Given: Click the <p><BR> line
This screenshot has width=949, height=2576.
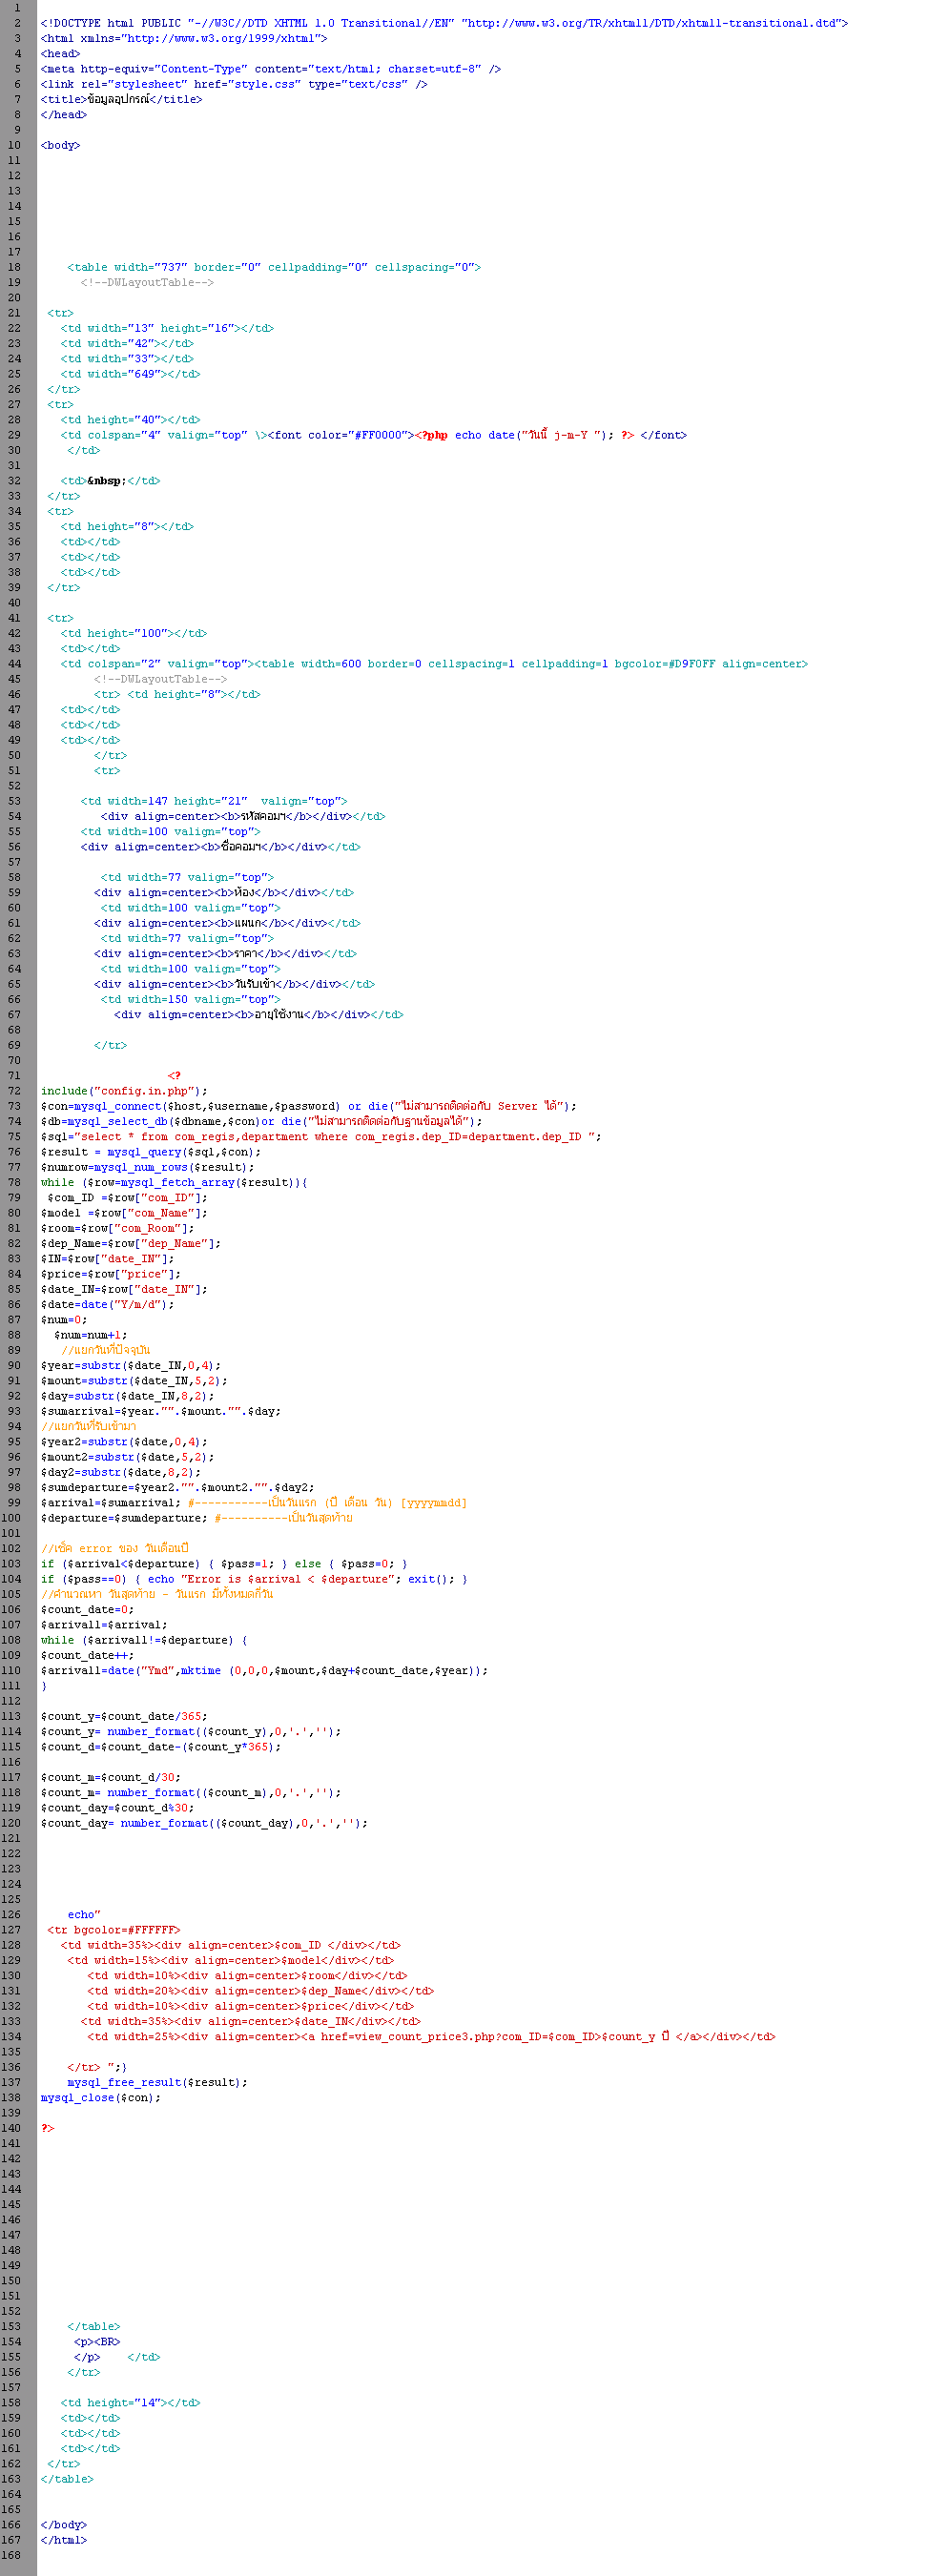Looking at the screenshot, I should point(97,2341).
